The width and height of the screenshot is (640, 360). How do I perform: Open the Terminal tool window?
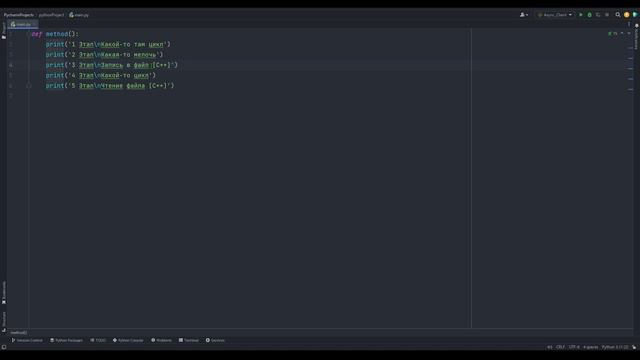[189, 340]
